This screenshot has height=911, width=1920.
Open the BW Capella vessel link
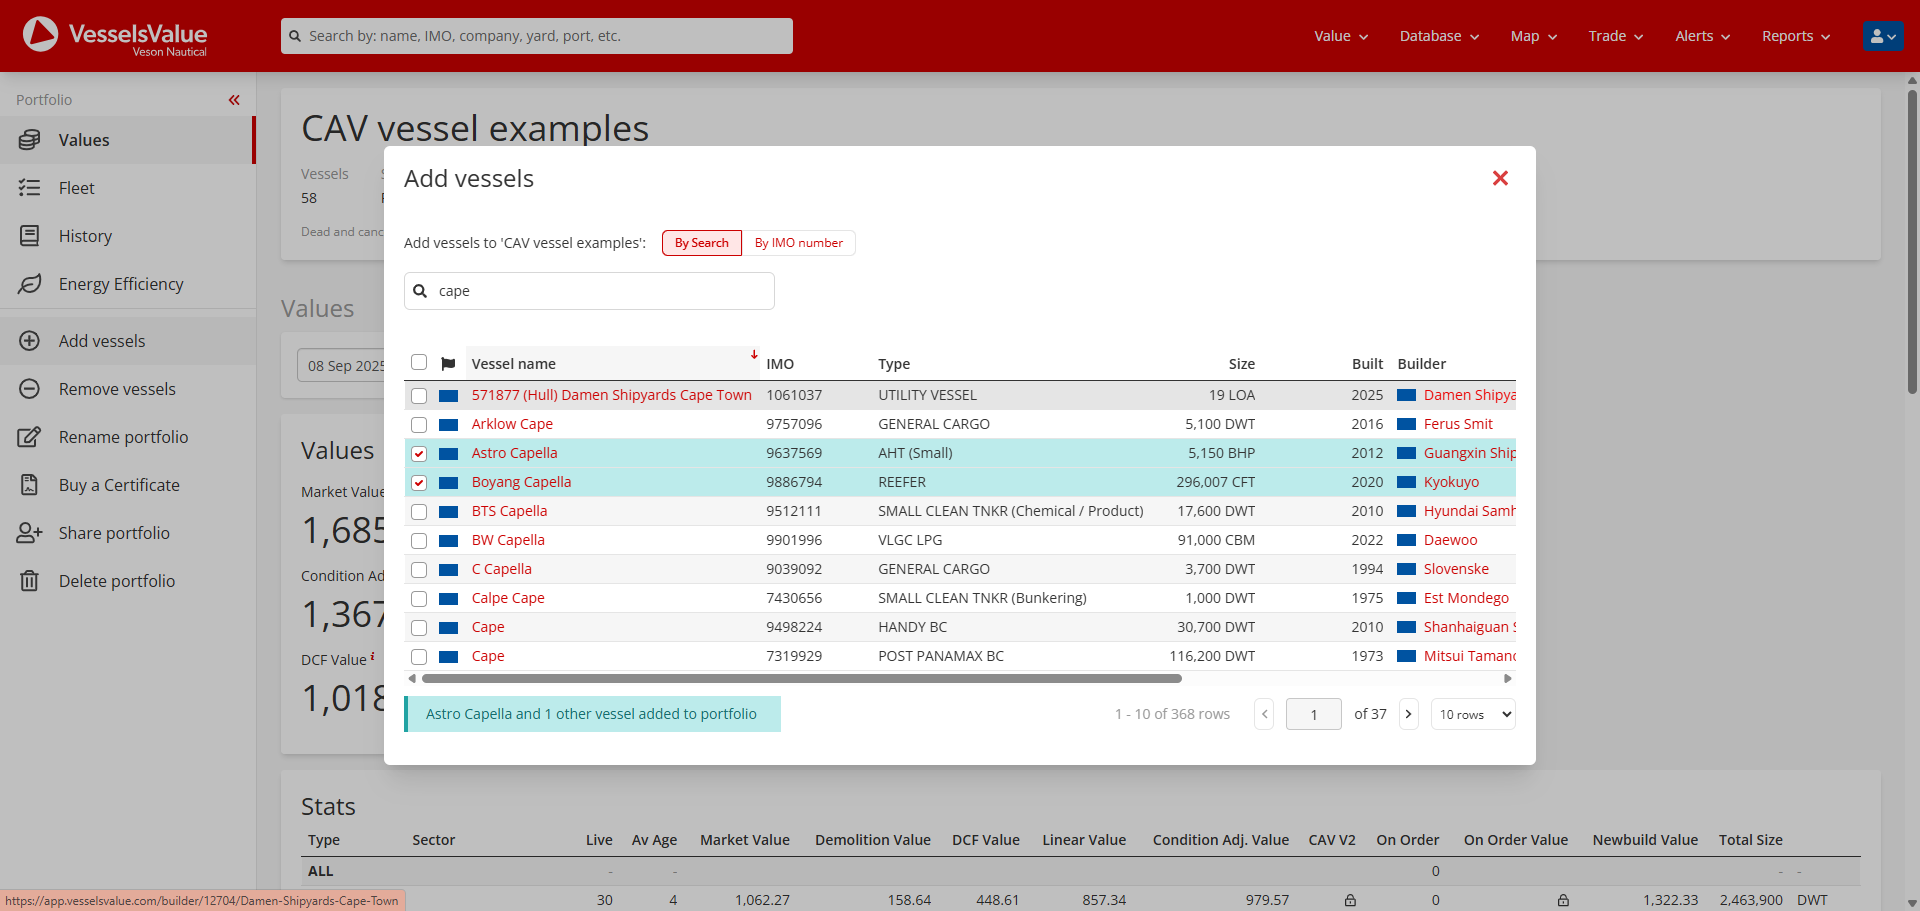click(x=508, y=540)
